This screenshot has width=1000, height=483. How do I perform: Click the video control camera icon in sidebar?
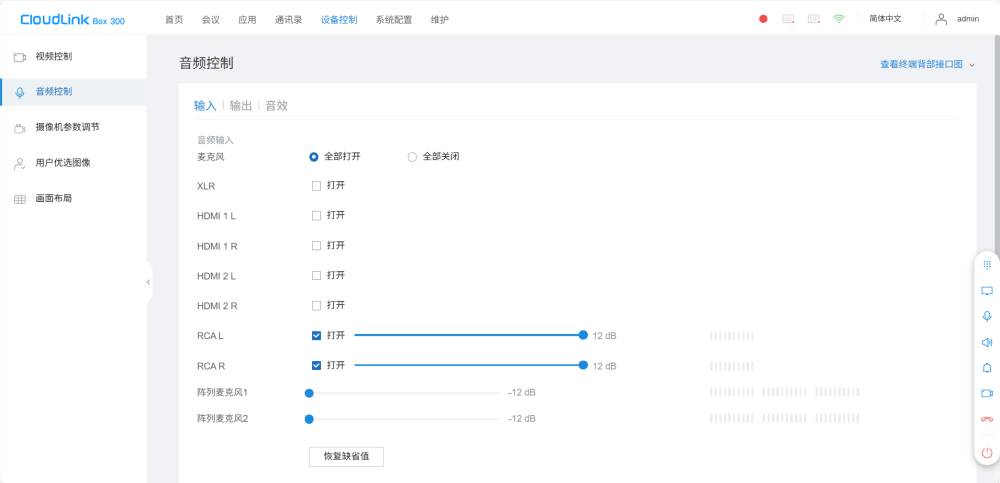click(20, 57)
